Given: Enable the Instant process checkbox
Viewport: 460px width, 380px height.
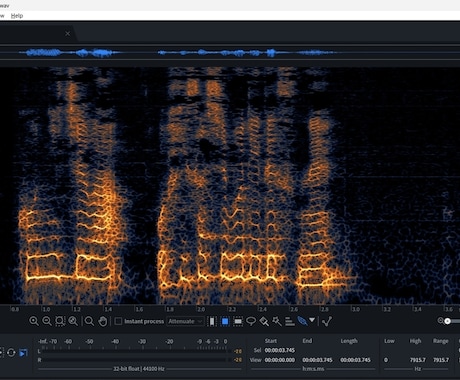Looking at the screenshot, I should coord(118,321).
